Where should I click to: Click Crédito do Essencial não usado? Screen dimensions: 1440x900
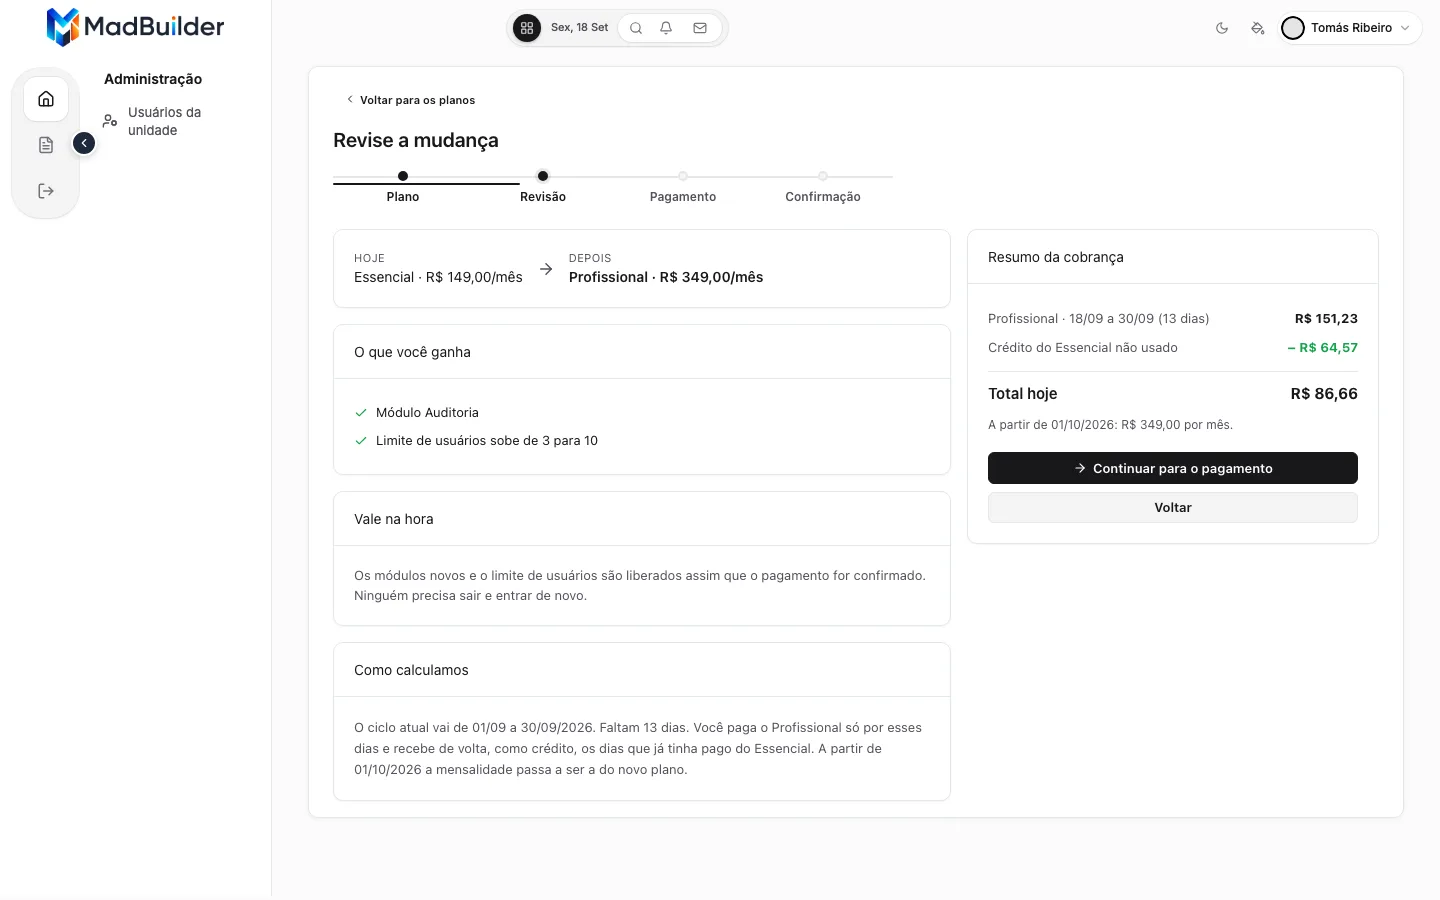[x=1083, y=348]
